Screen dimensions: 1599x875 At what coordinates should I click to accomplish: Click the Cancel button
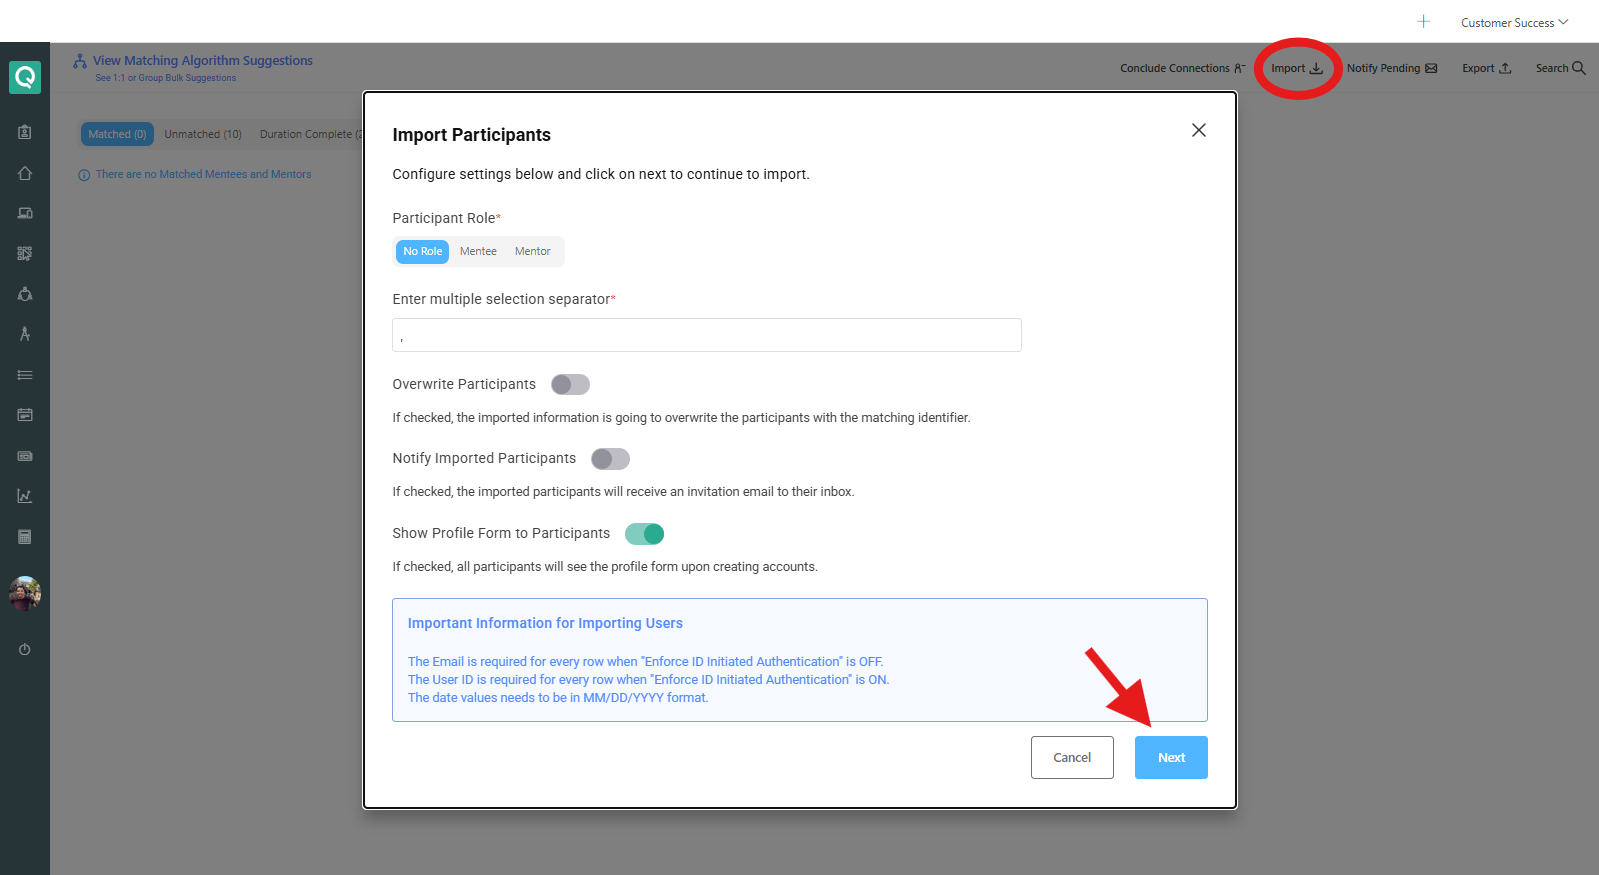coord(1072,758)
